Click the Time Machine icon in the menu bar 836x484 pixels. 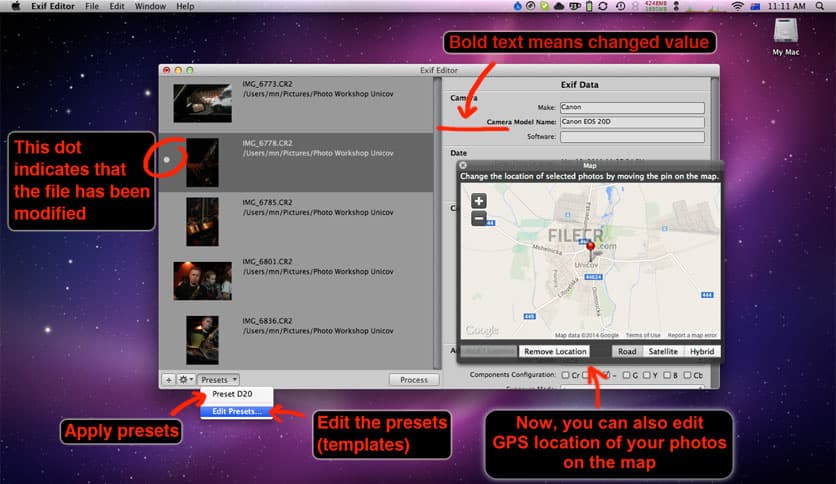tap(621, 6)
